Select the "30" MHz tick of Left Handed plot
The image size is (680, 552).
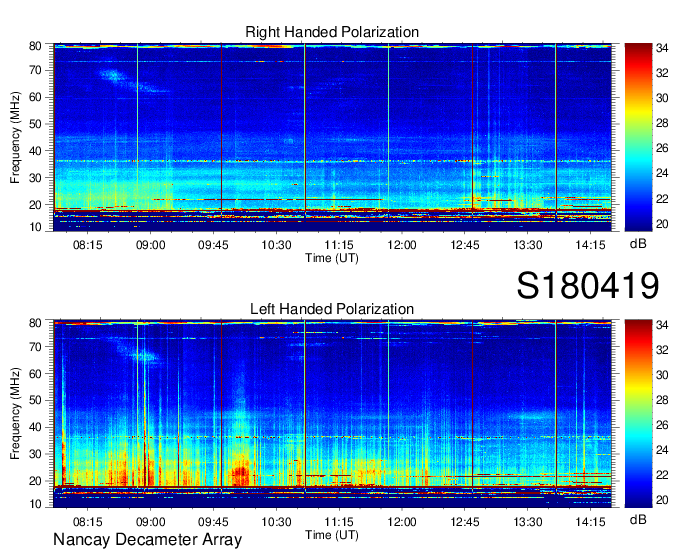tap(36, 454)
